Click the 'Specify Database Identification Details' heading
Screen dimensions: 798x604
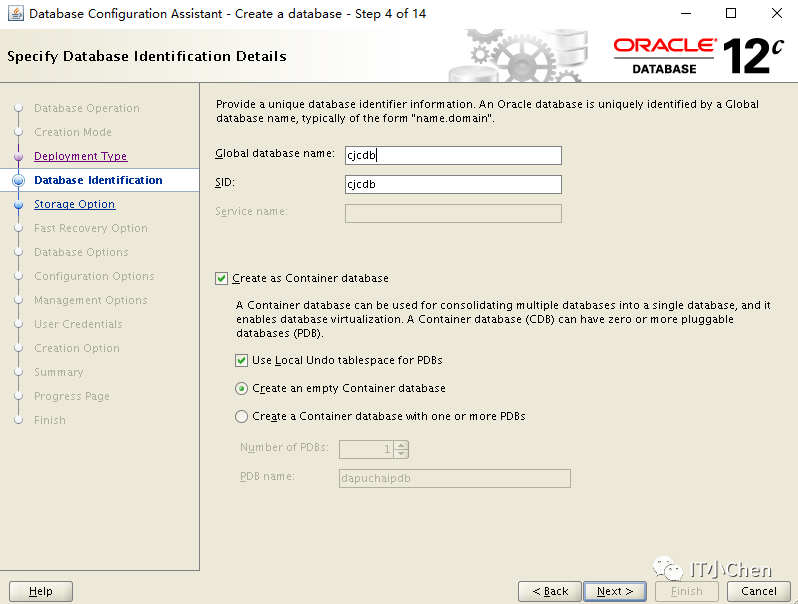[147, 56]
